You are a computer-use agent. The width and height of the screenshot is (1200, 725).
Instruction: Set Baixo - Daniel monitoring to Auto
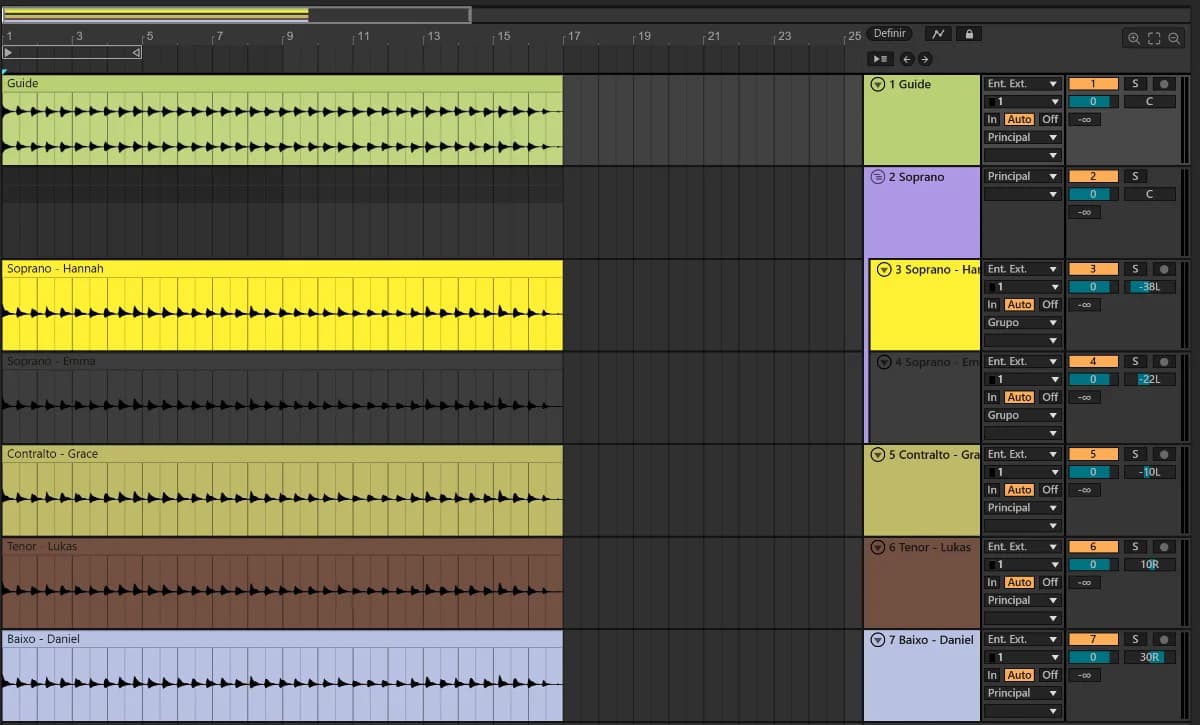(x=1019, y=675)
